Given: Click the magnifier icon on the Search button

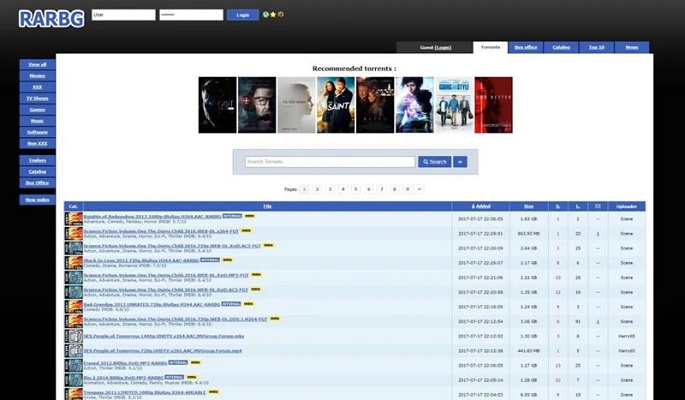Looking at the screenshot, I should (426, 162).
